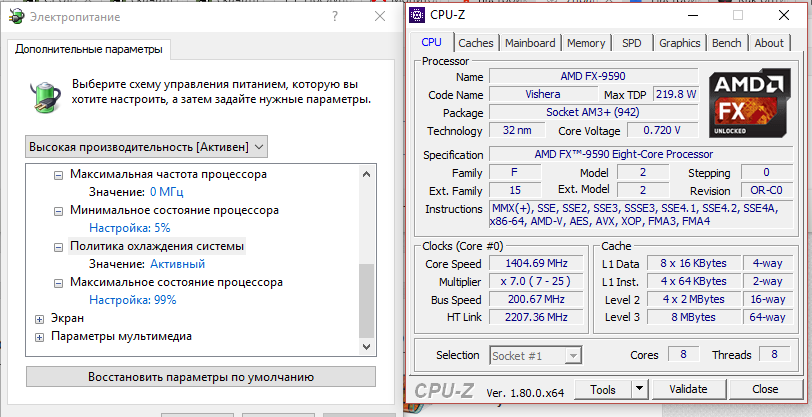Click the green battery plug icon
Viewport: 812px width, 417px height.
(46, 96)
